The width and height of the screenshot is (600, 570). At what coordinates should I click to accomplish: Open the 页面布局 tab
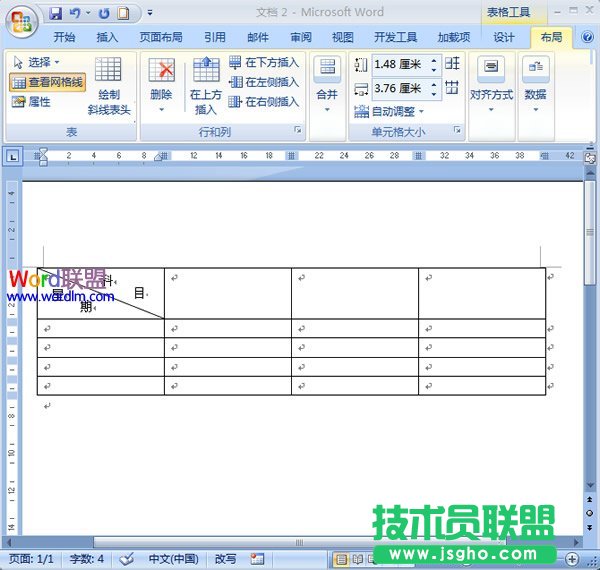coord(161,37)
